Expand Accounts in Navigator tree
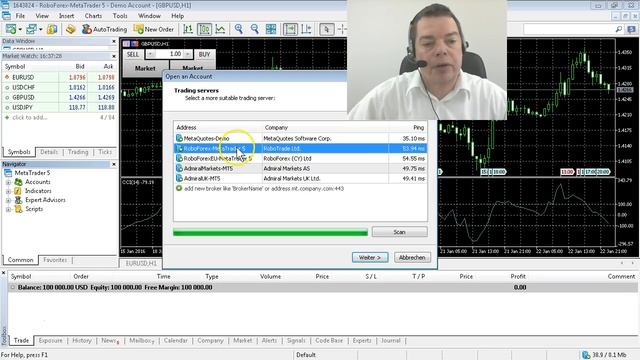Viewport: 640px width, 360px height. [8, 182]
